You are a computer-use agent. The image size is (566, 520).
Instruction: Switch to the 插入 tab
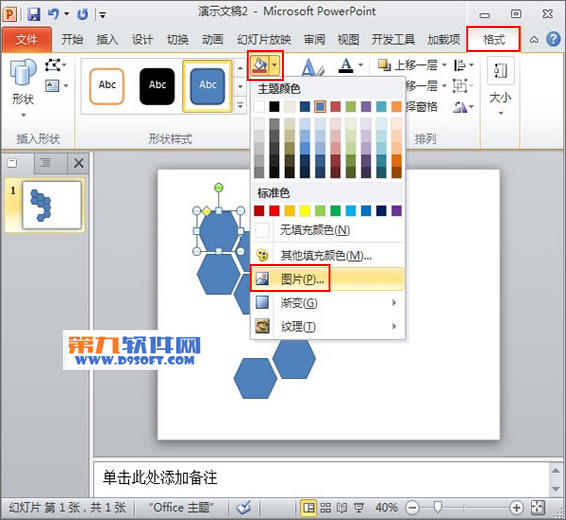[x=107, y=39]
